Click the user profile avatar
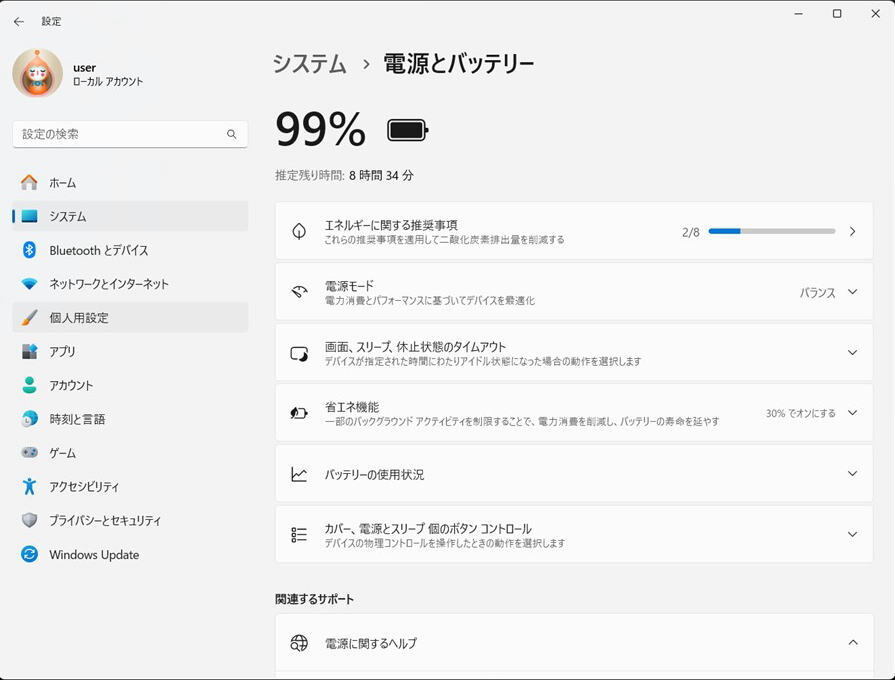The image size is (895, 680). (37, 74)
